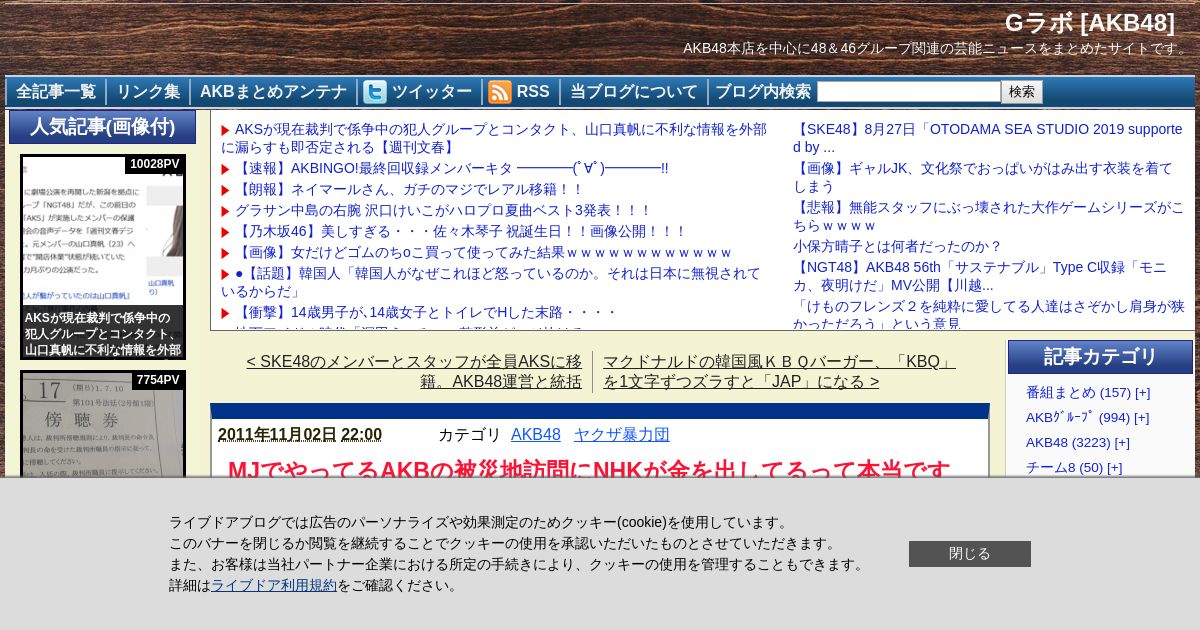Open 【画像】女だけどゴム headline link
Screen dimensions: 1200x630
[x=483, y=252]
